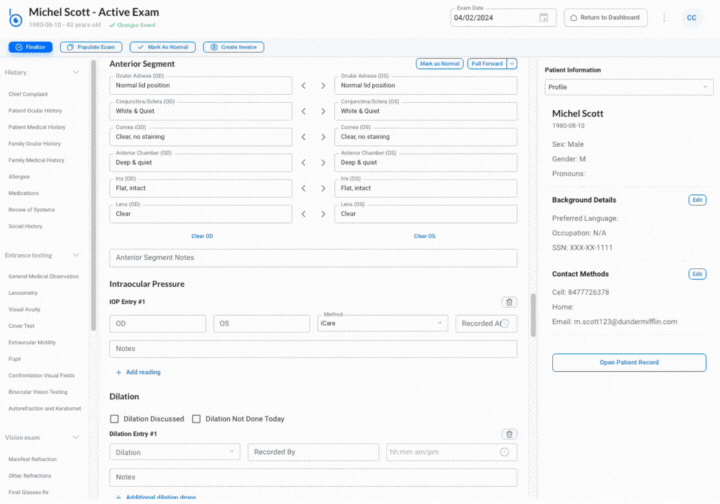This screenshot has height=504, width=720.
Task: Click the Populate Exam button
Action: click(91, 47)
